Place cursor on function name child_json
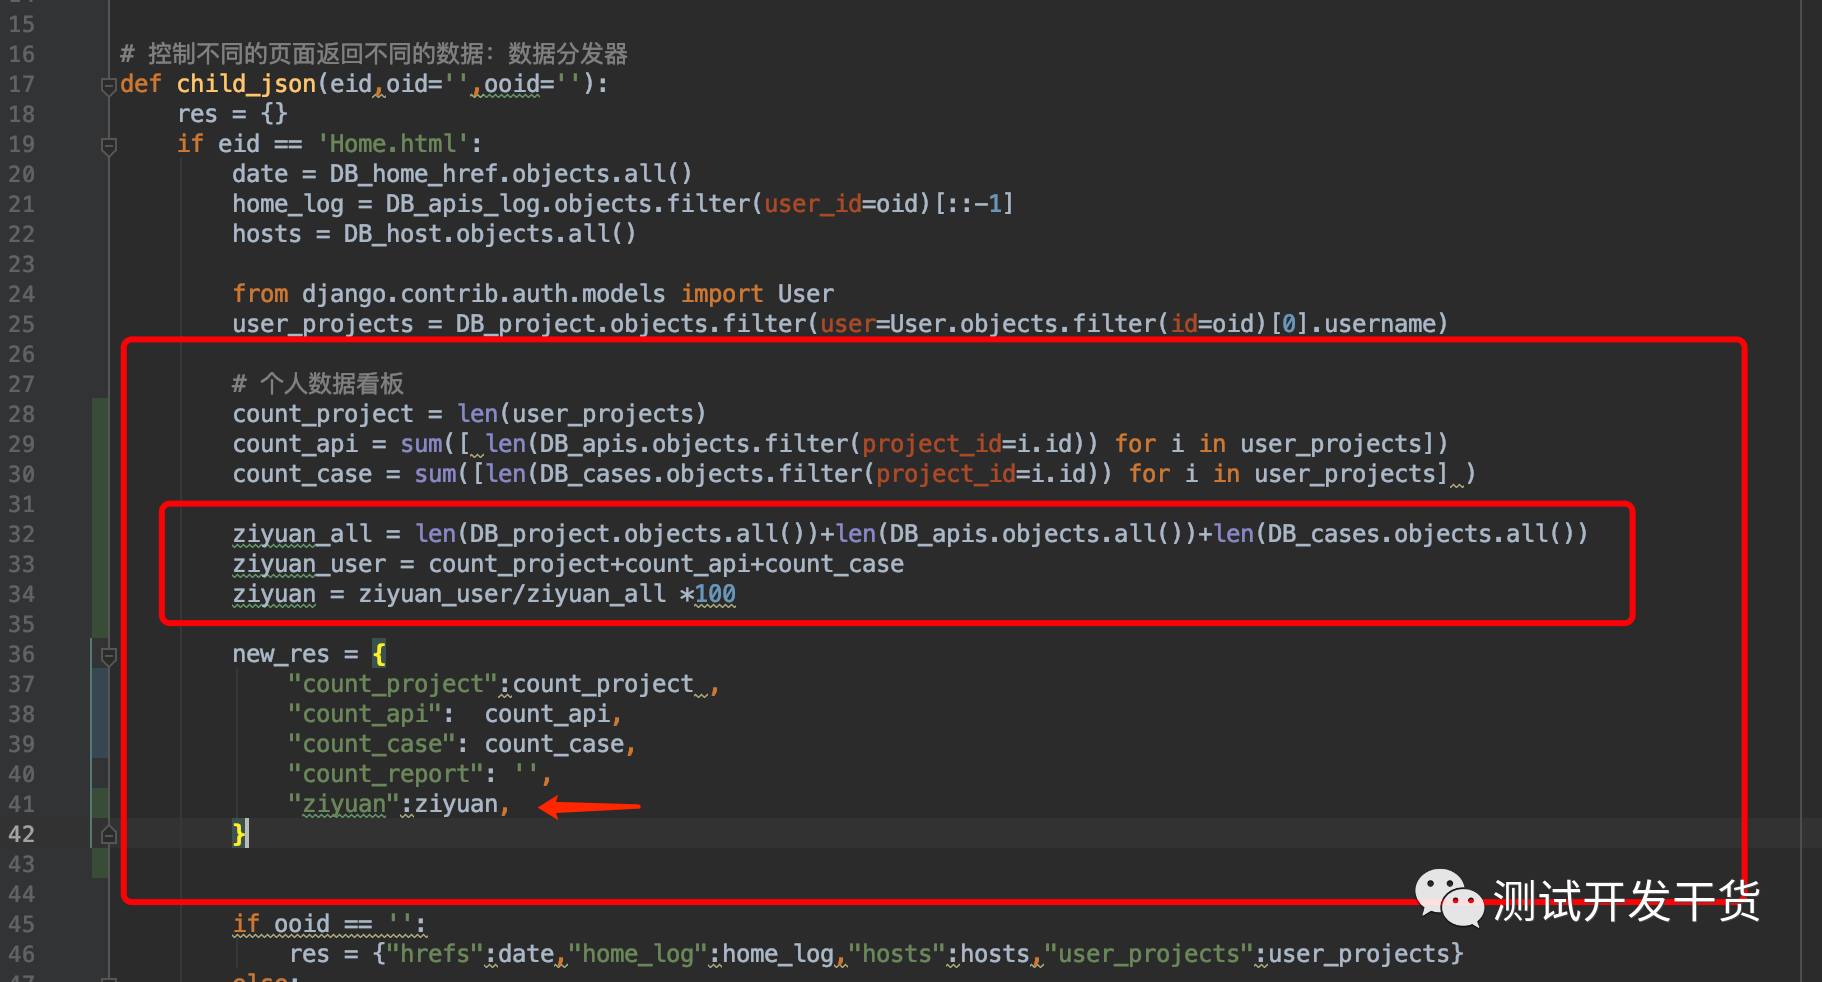 (246, 84)
